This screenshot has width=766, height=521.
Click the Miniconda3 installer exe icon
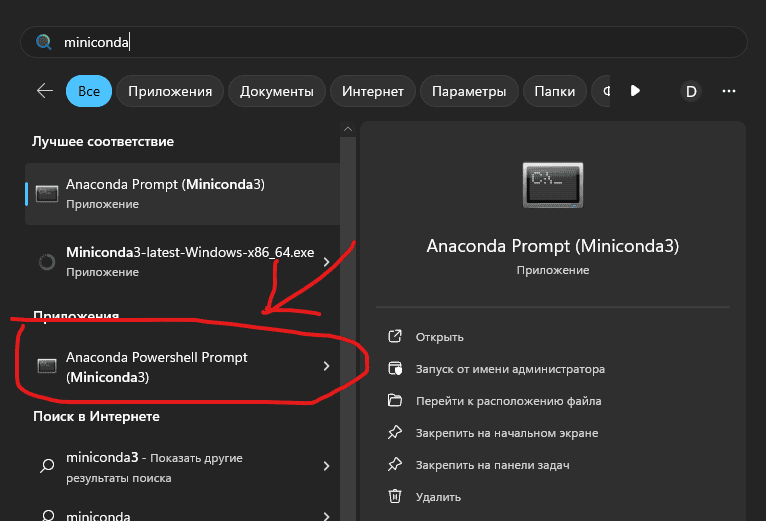click(x=46, y=262)
